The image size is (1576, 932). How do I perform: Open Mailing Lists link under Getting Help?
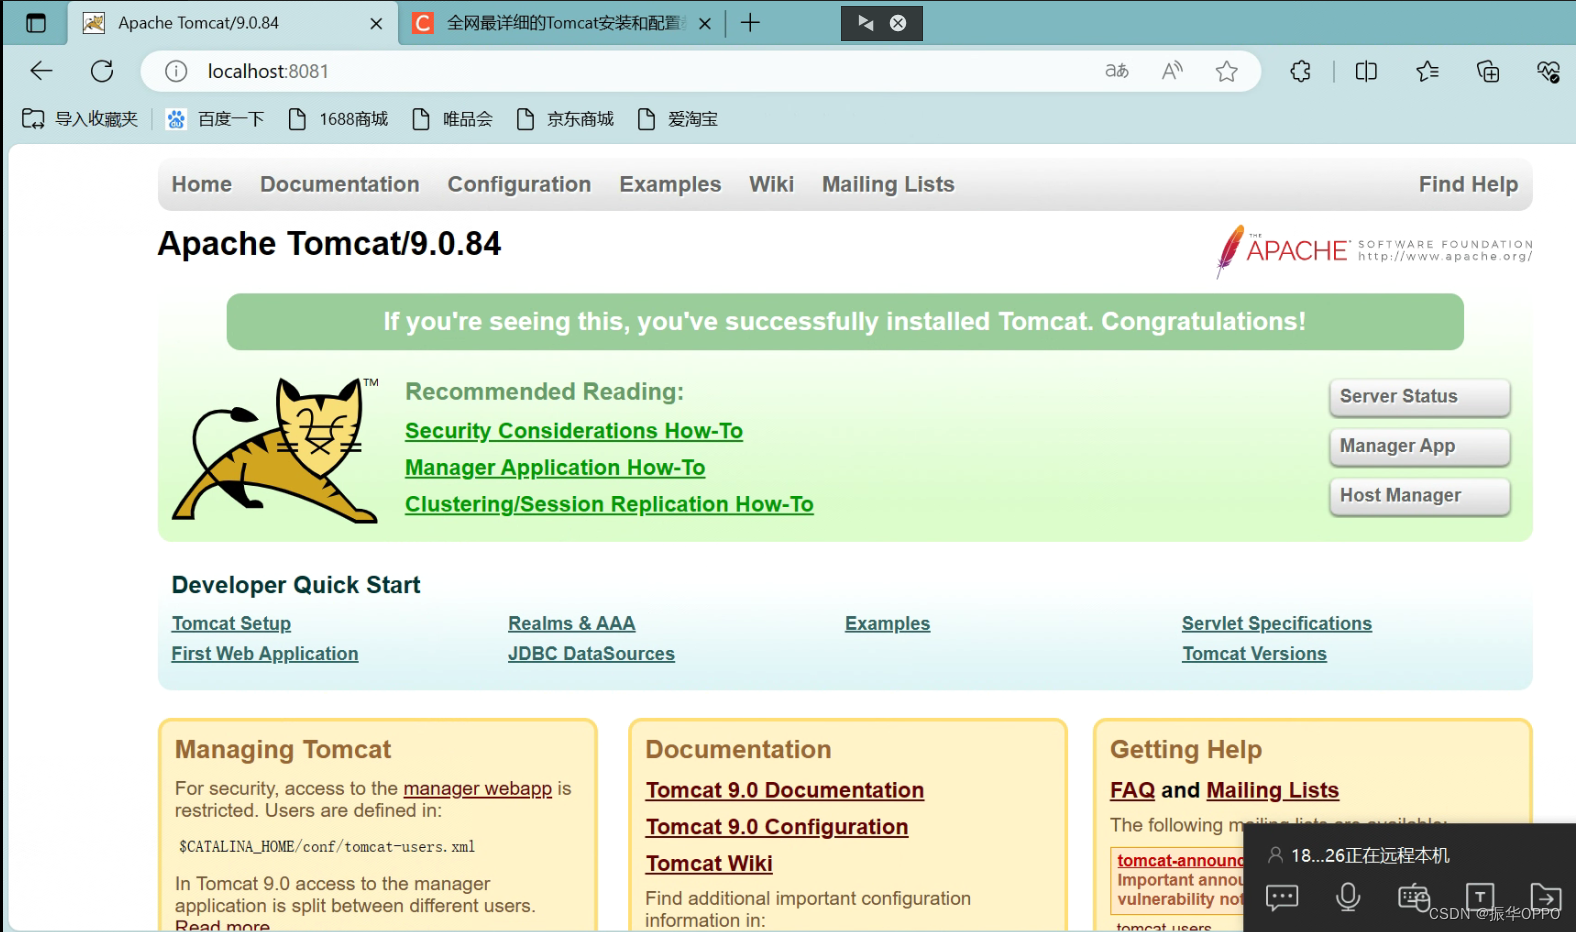(1272, 790)
